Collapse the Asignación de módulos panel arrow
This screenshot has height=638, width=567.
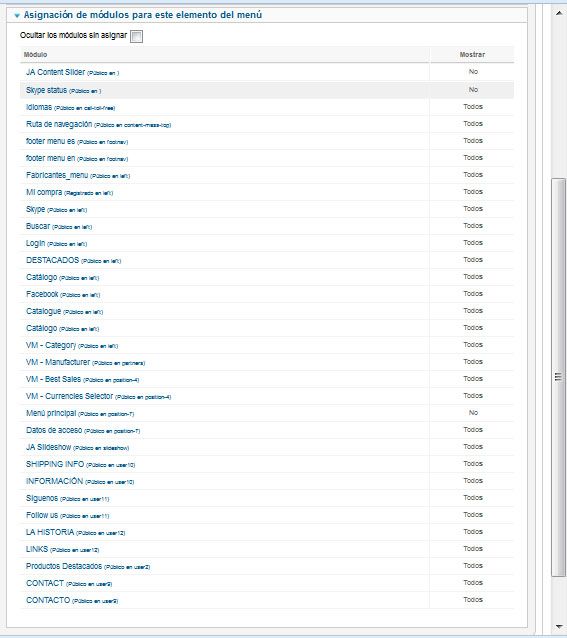coord(17,15)
